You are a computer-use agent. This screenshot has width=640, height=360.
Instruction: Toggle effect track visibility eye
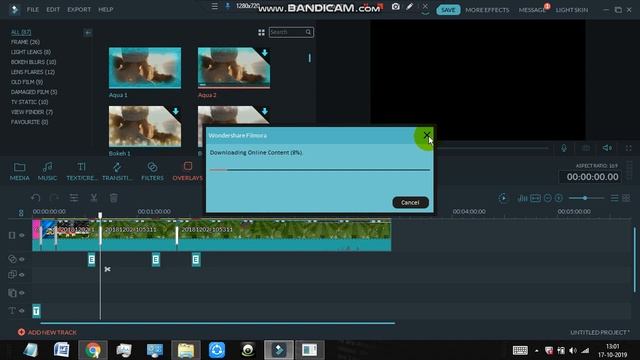pos(22,259)
